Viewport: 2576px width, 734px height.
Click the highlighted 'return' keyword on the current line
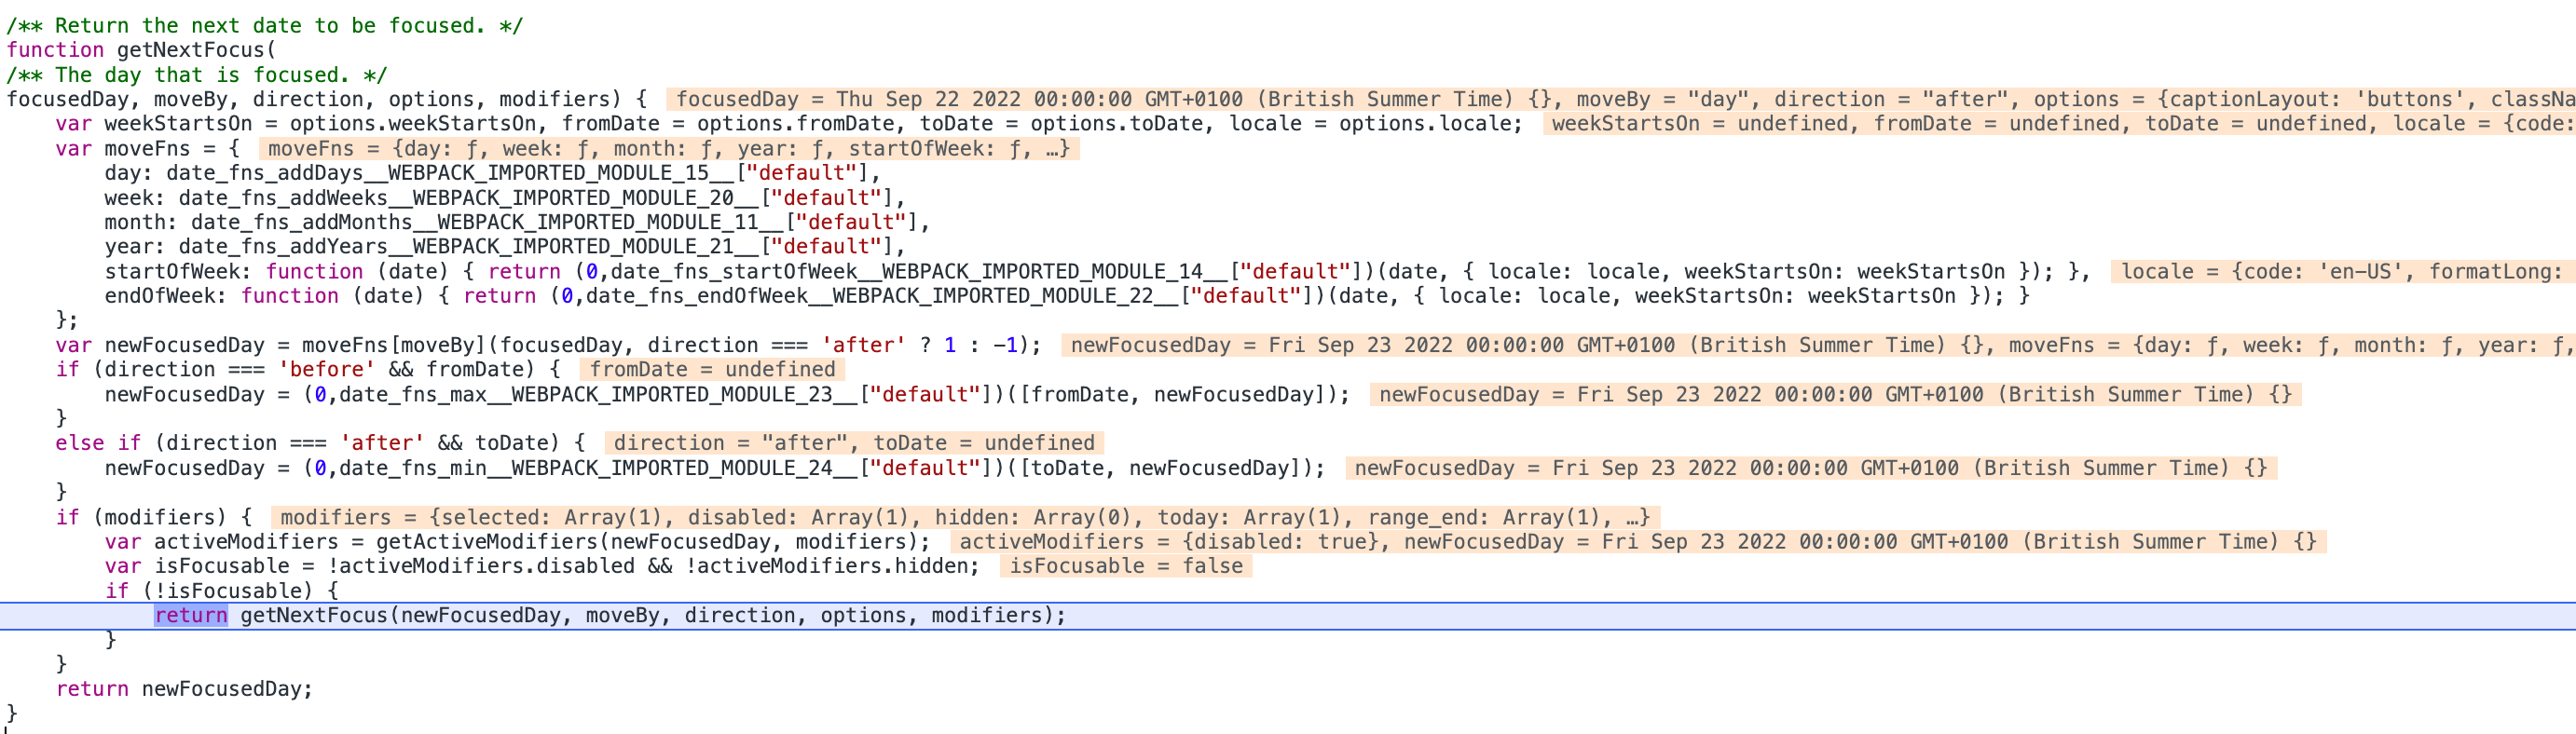click(191, 615)
